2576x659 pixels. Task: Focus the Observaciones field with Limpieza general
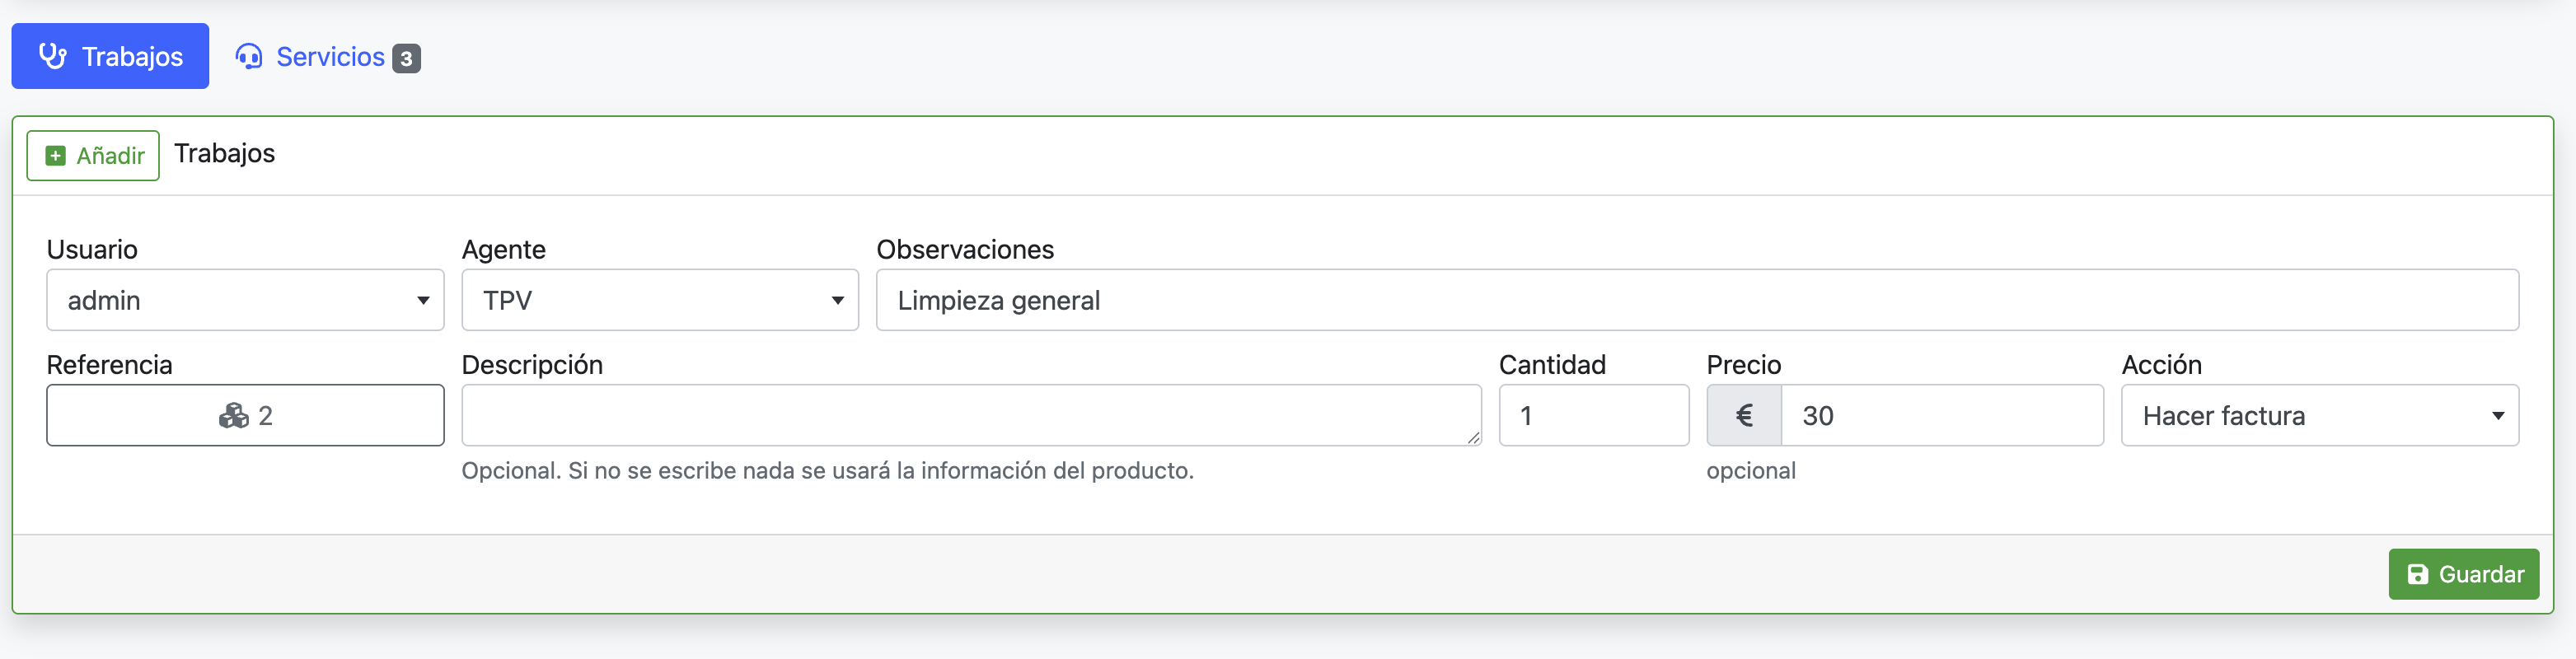click(1697, 300)
